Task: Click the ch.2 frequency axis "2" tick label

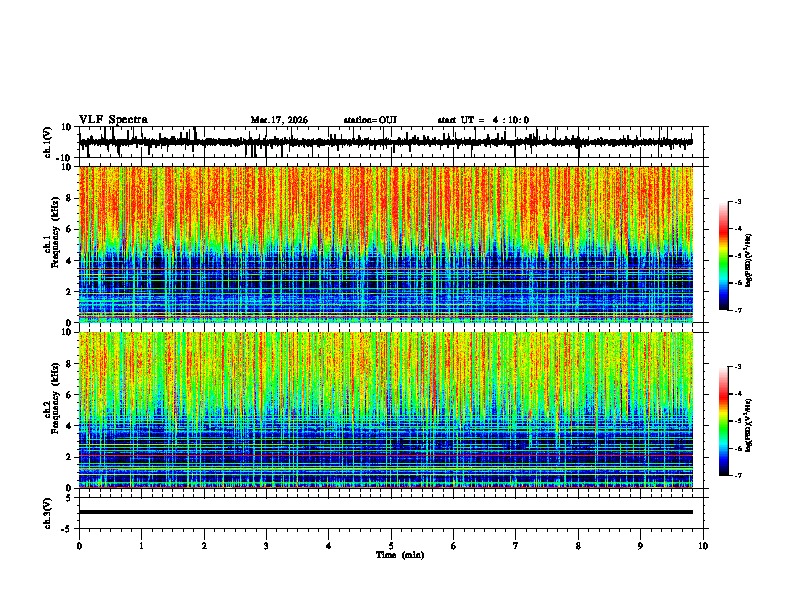Action: [x=69, y=457]
